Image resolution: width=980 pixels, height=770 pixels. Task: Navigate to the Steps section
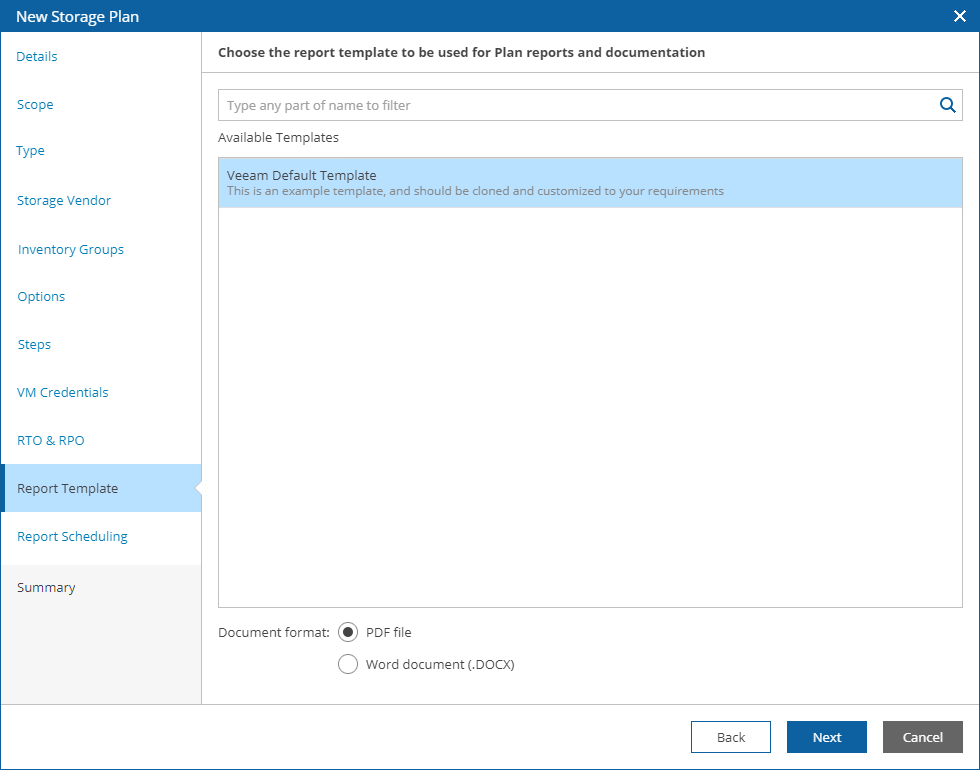pyautogui.click(x=34, y=344)
